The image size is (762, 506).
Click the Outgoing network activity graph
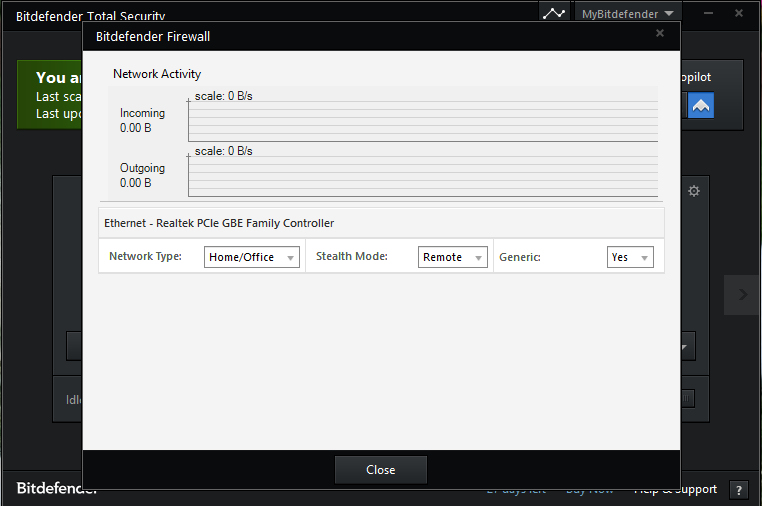[423, 175]
